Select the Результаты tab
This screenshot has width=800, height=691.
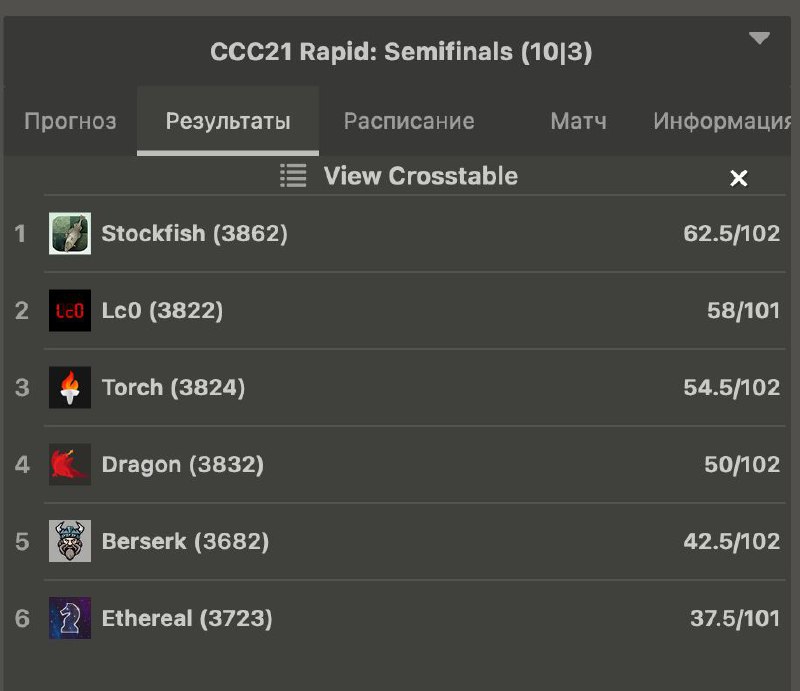[228, 121]
